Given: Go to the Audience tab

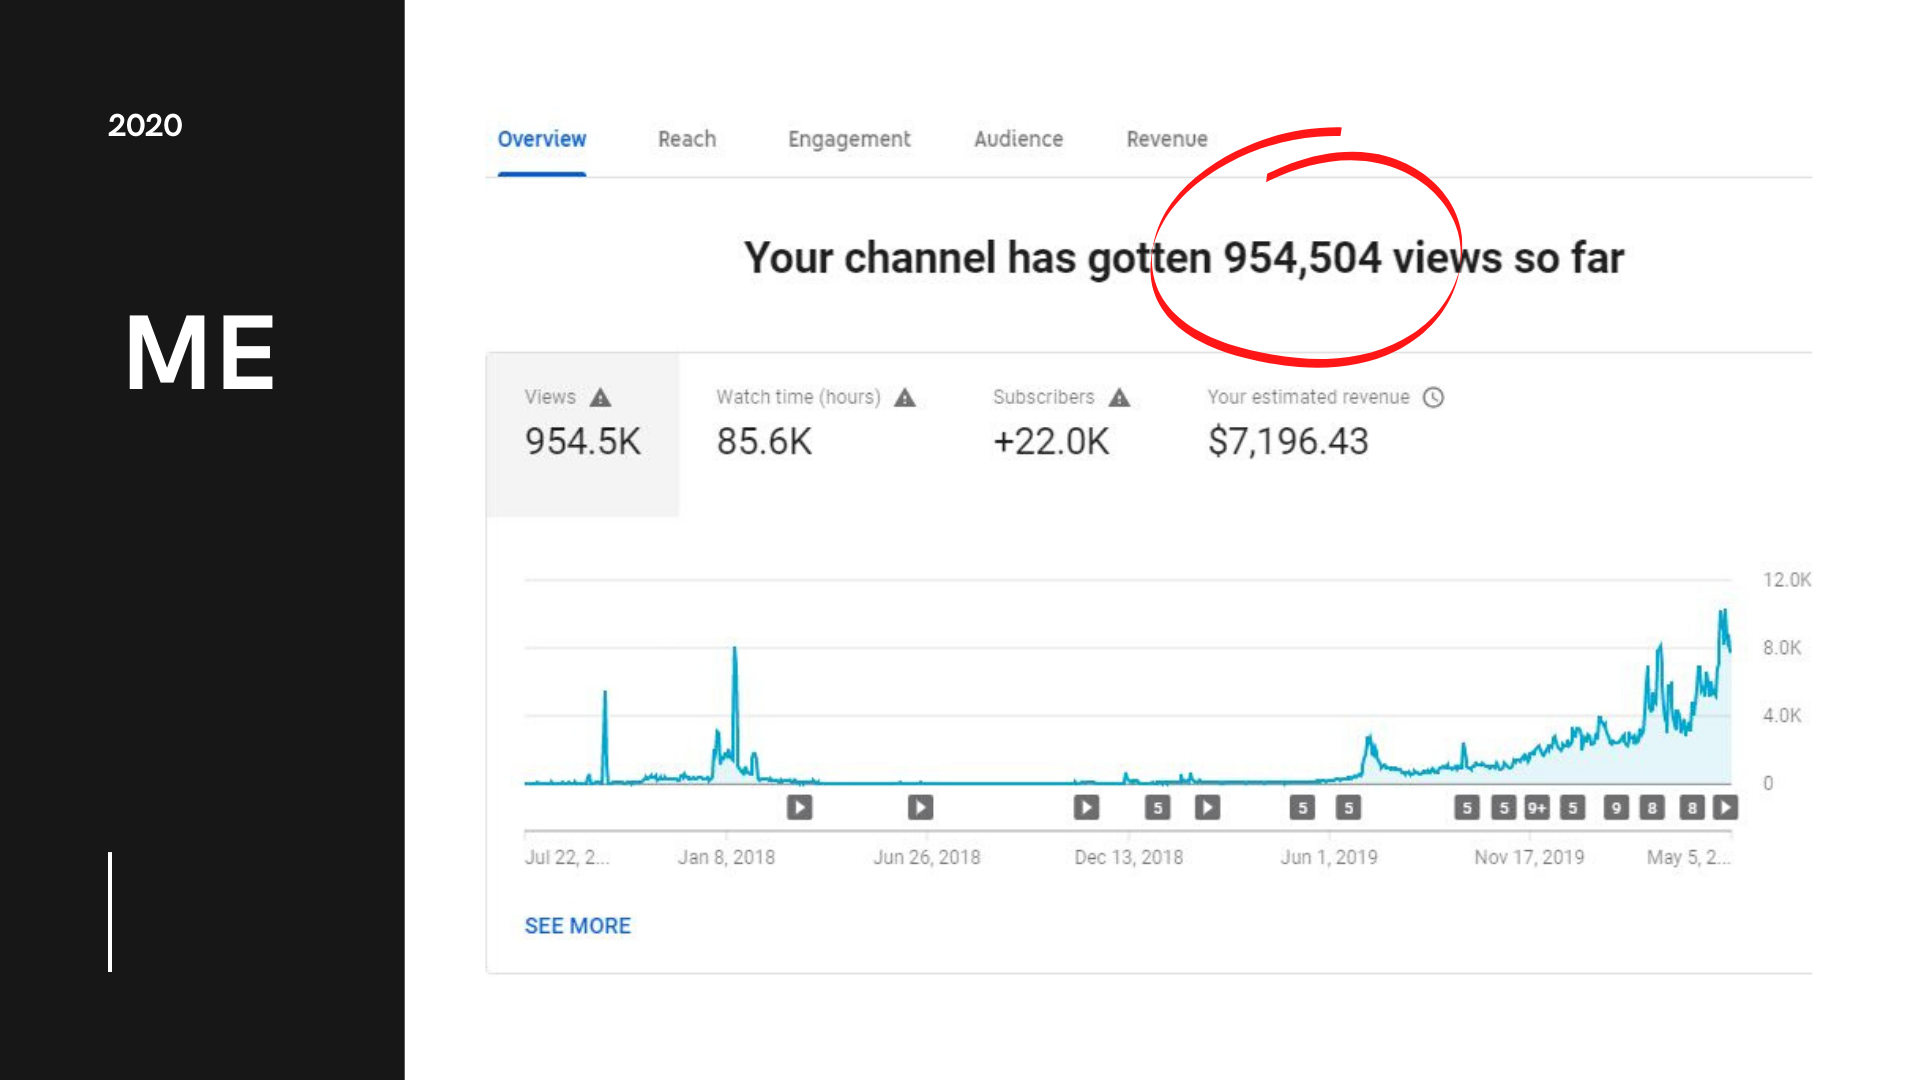Looking at the screenshot, I should pyautogui.click(x=1018, y=139).
